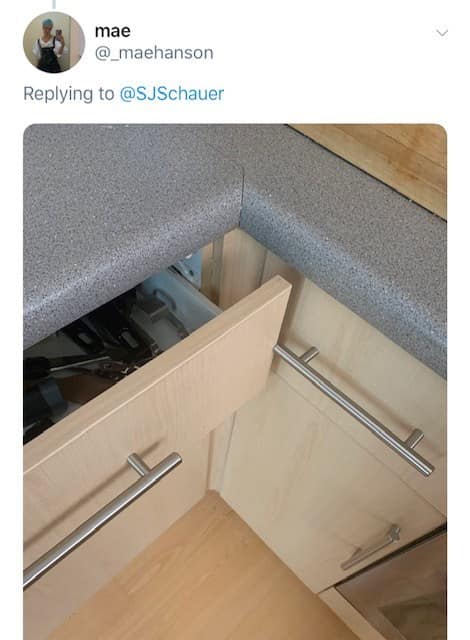Click the small lower cabinet handle in photo
Image resolution: width=470 pixels, height=640 pixels.
(x=370, y=548)
